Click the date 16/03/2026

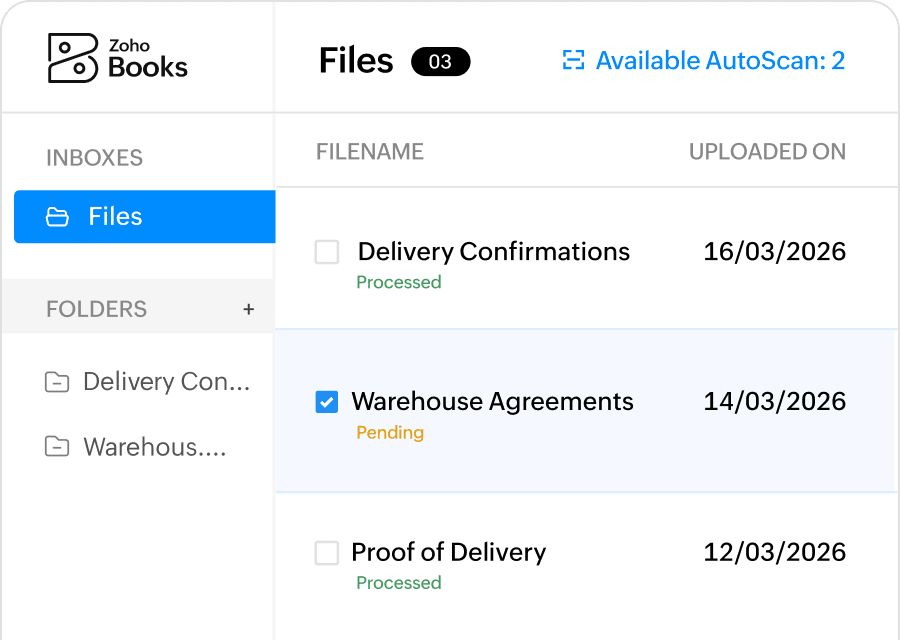[775, 251]
